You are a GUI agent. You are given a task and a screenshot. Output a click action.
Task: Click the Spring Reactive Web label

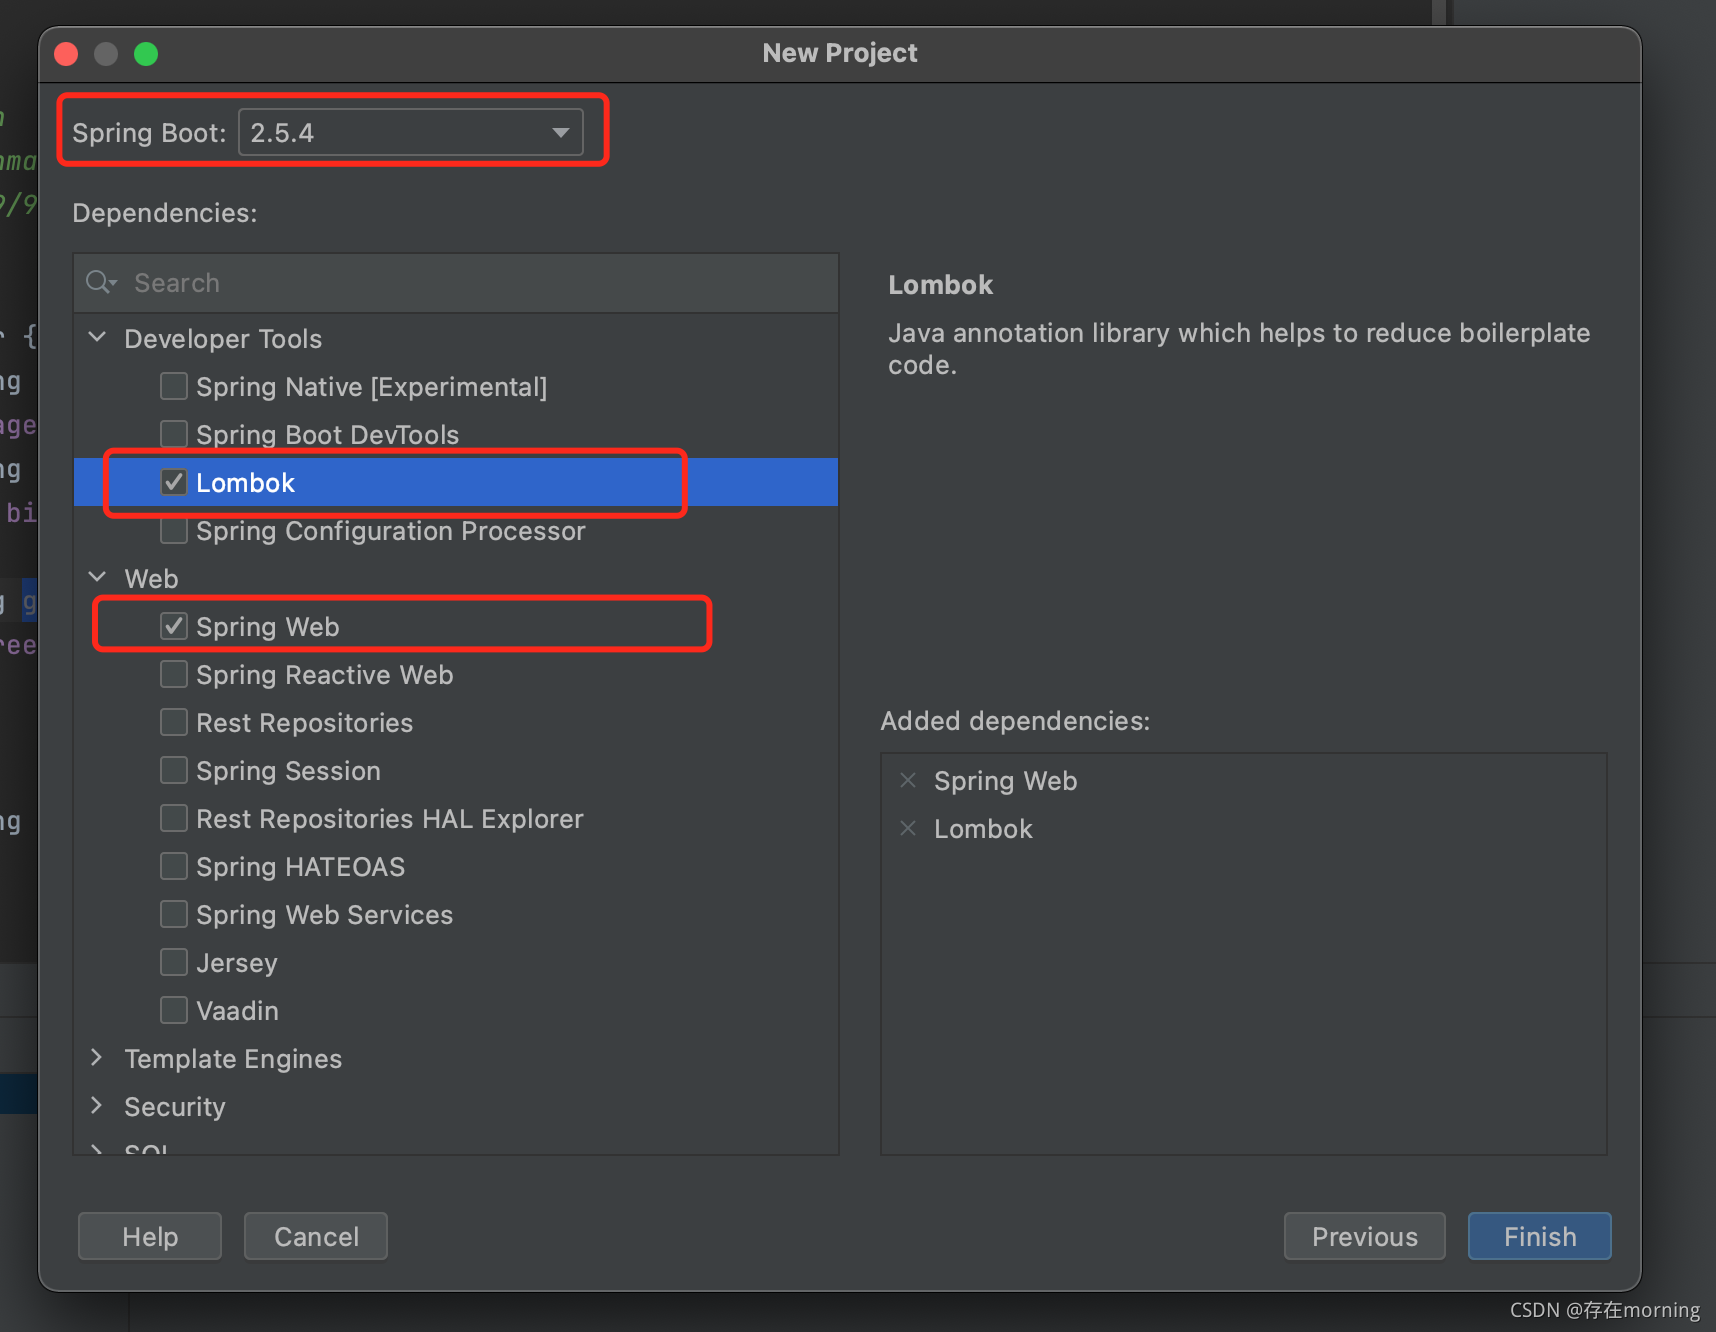325,675
